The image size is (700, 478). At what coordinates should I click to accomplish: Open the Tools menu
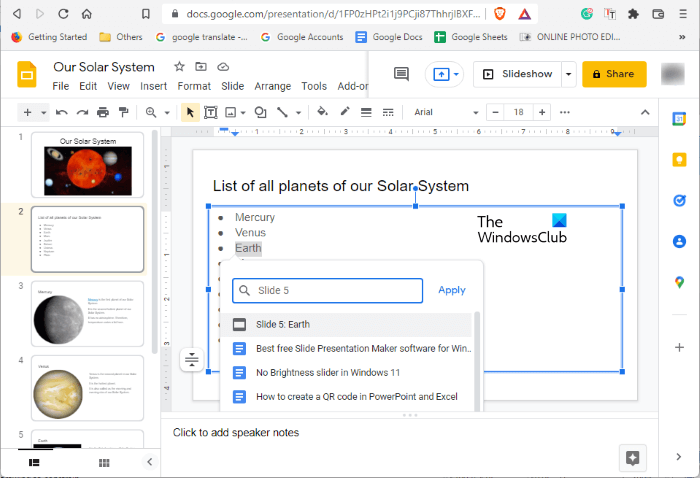tap(314, 86)
